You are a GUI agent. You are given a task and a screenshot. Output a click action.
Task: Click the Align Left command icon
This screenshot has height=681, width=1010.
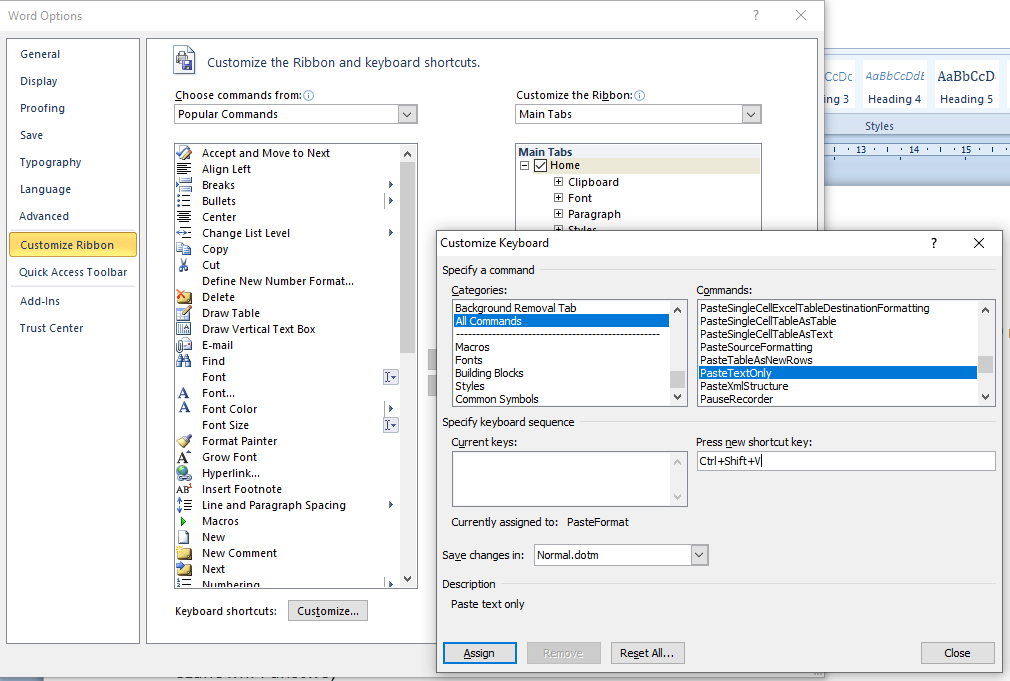click(184, 169)
